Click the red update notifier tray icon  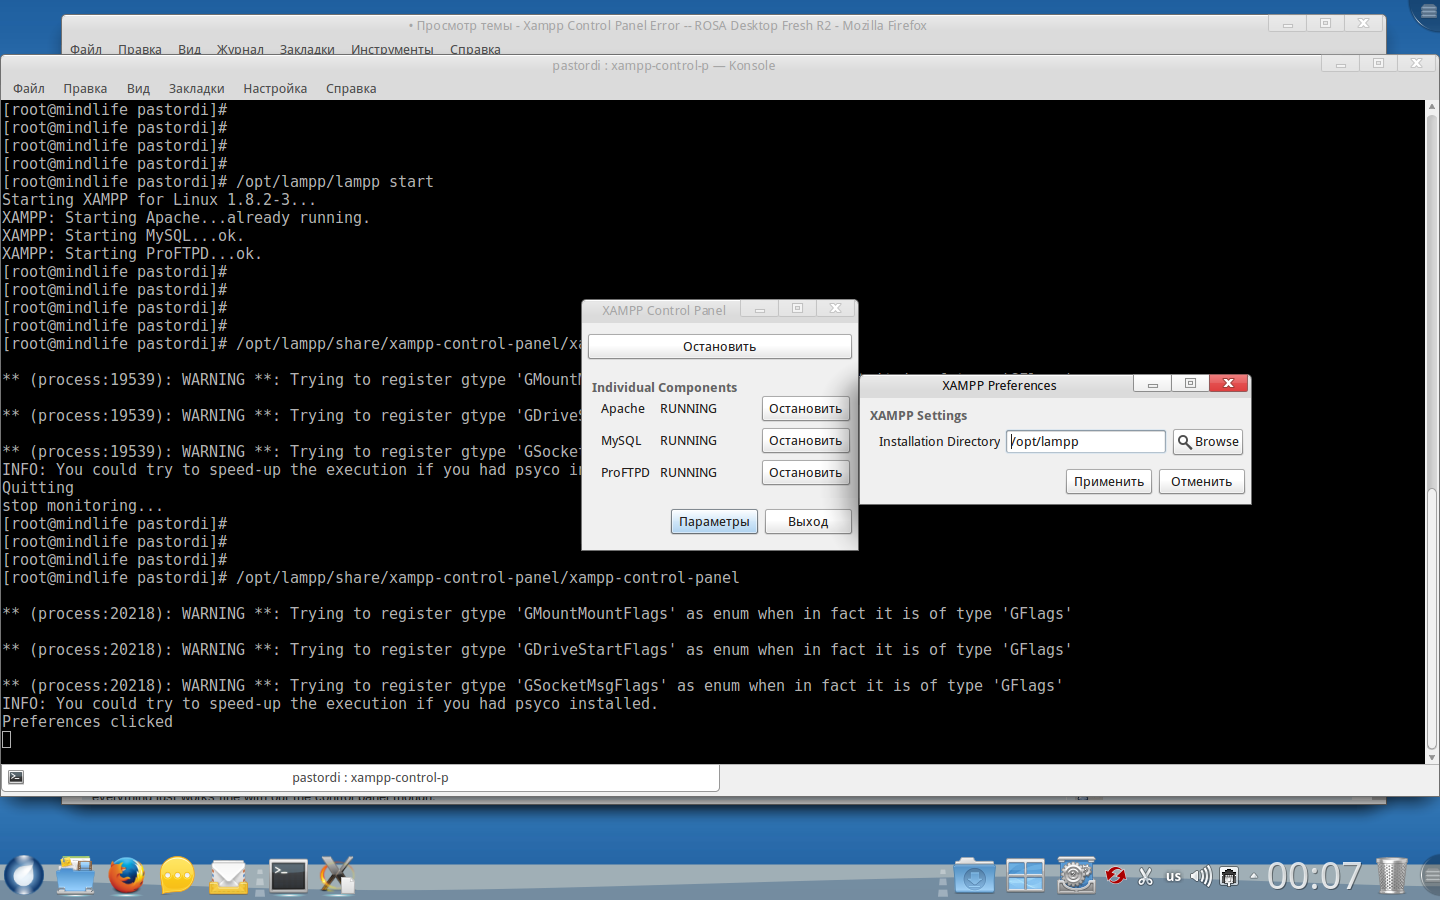1116,876
